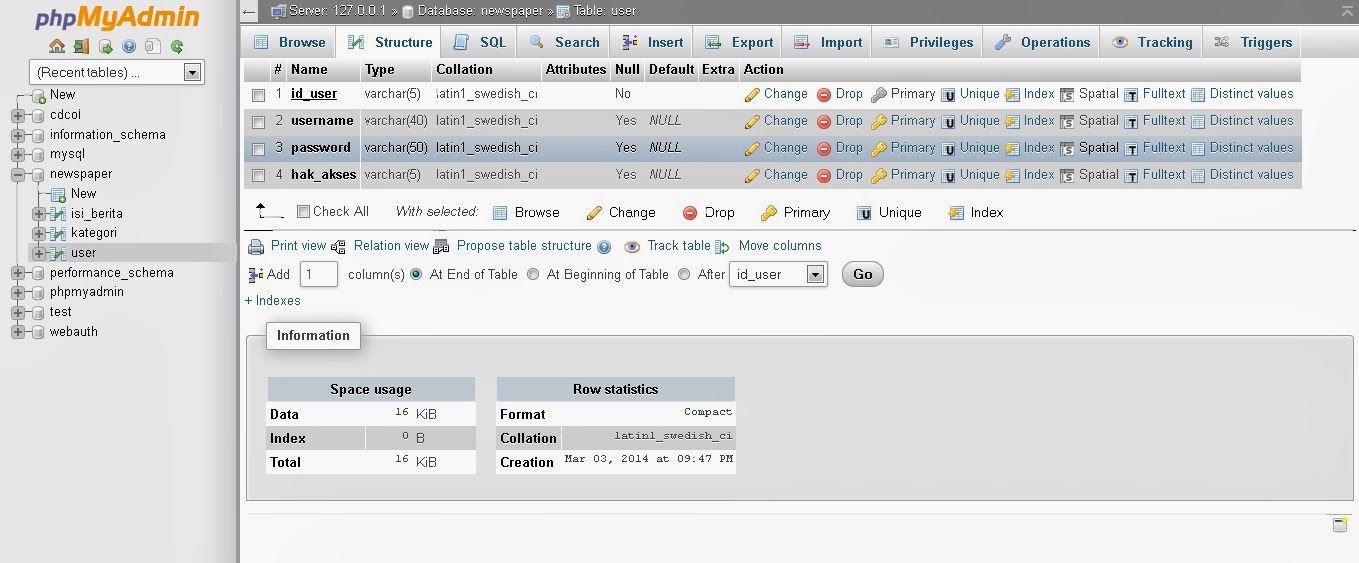Select the After column radio button
Screen dimensions: 1359x563
pos(684,274)
